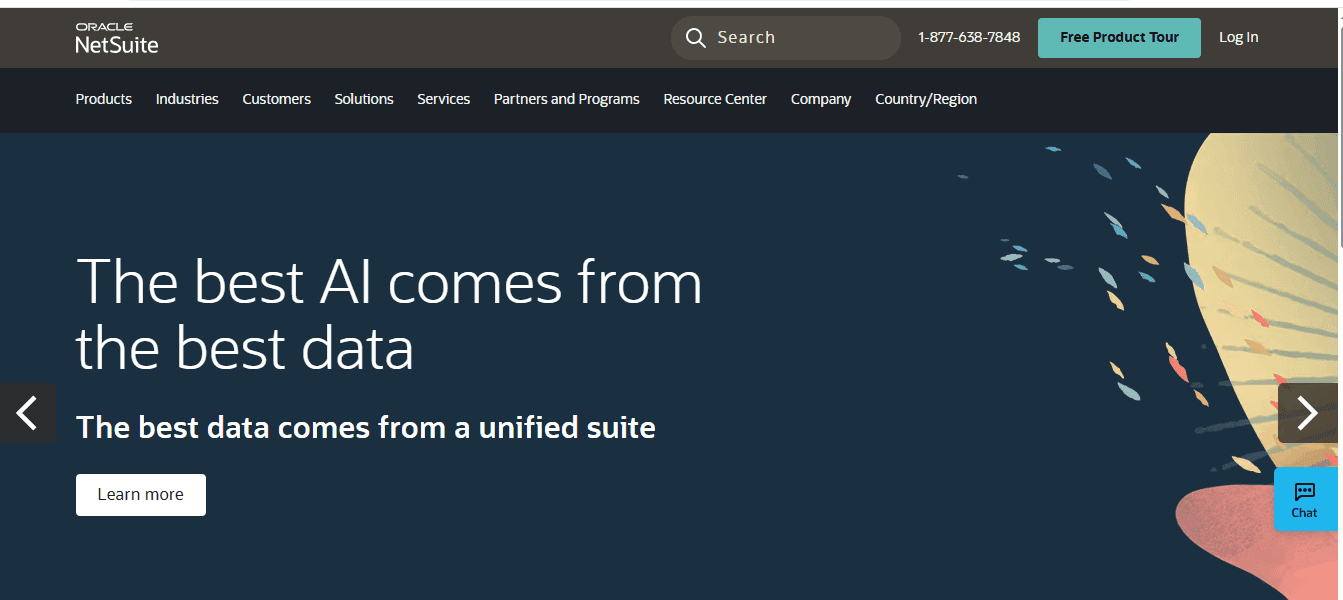Open the Industries menu

click(x=187, y=99)
